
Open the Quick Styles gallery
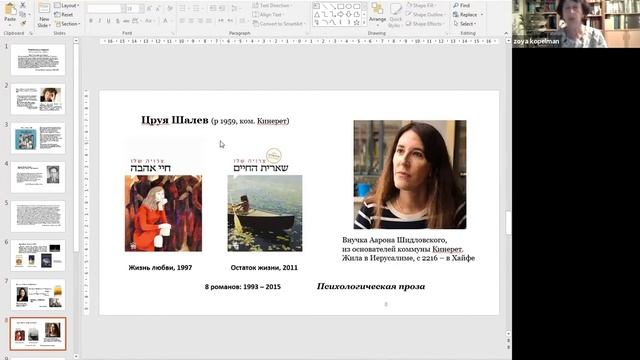tap(396, 15)
